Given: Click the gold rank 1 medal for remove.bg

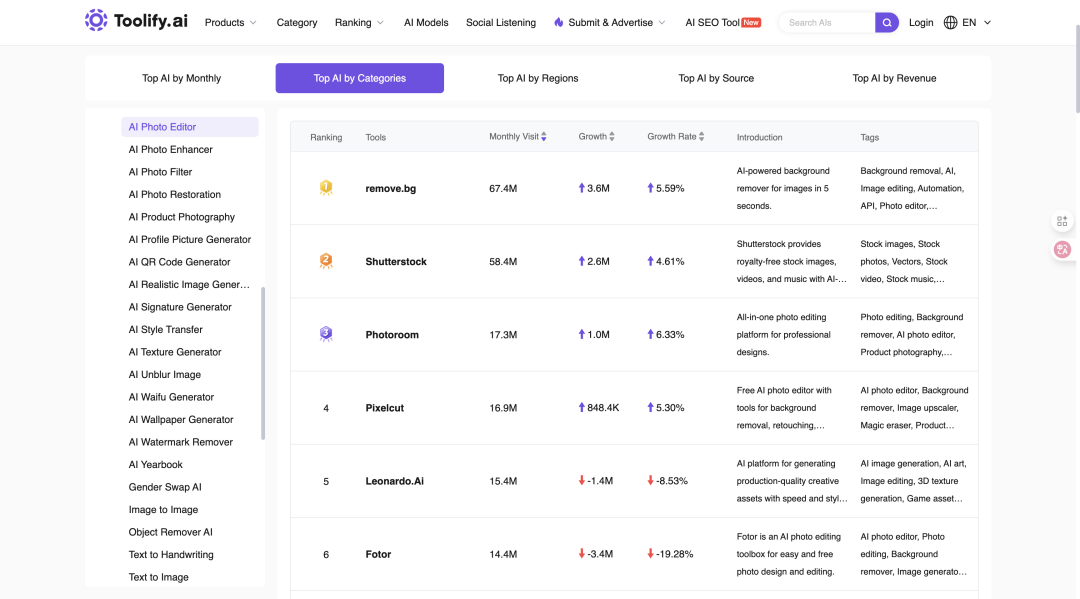Looking at the screenshot, I should pyautogui.click(x=326, y=187).
